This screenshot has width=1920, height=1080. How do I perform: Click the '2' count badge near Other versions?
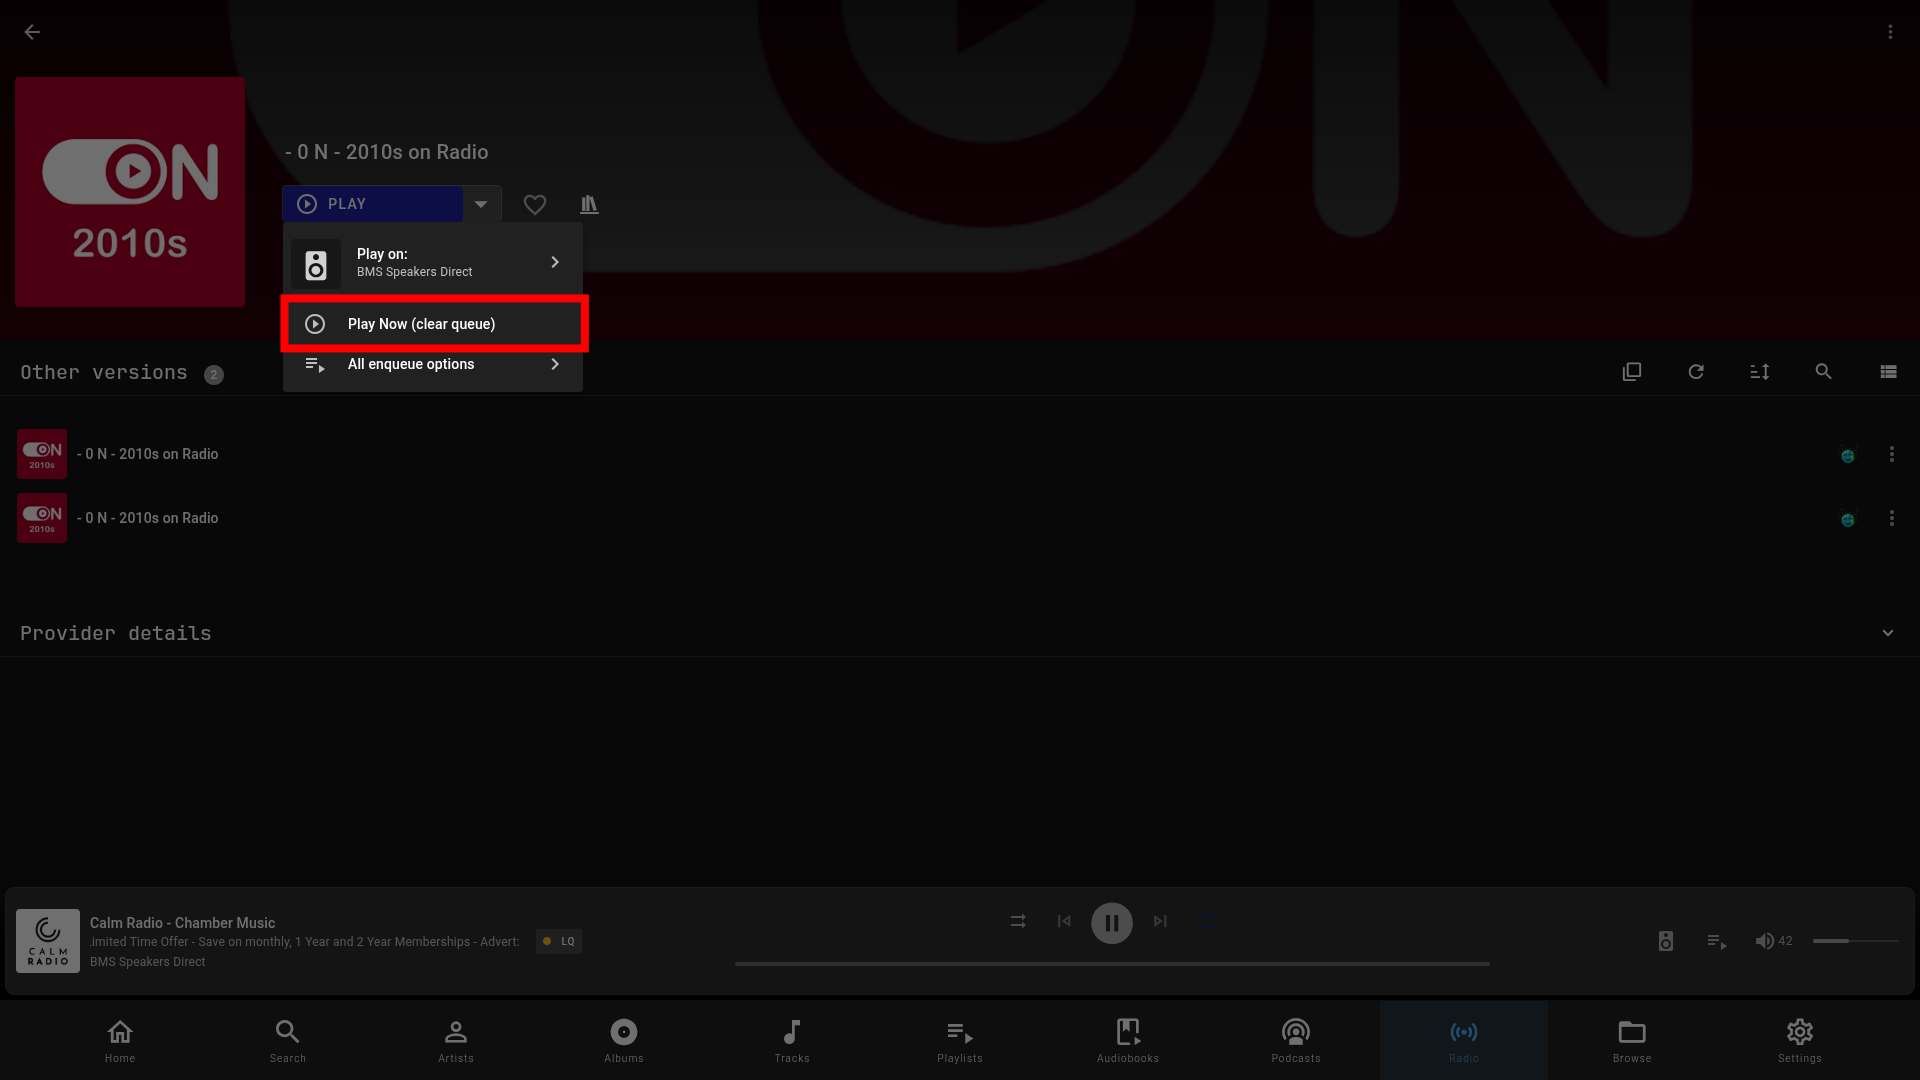coord(214,374)
